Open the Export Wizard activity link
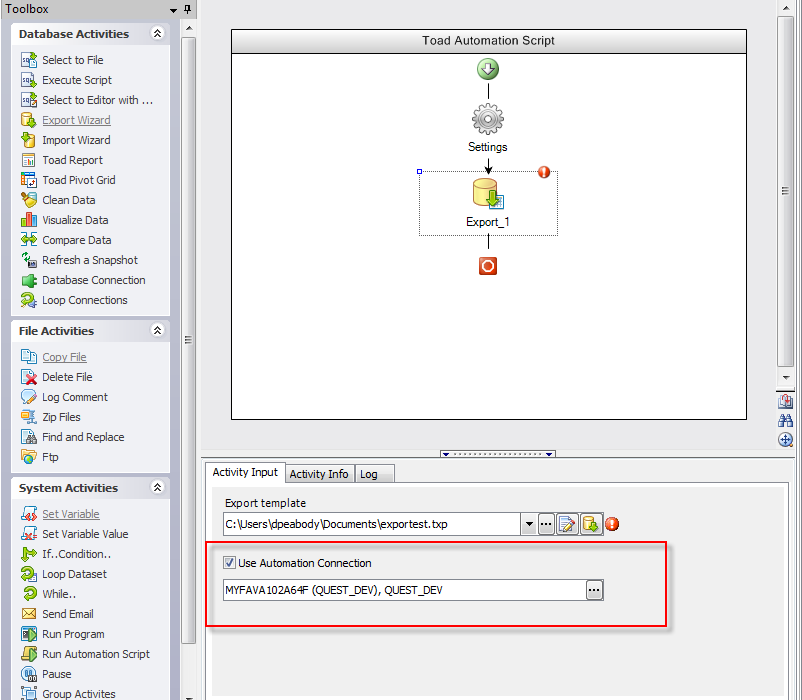Screen dimensions: 802x700 76,120
